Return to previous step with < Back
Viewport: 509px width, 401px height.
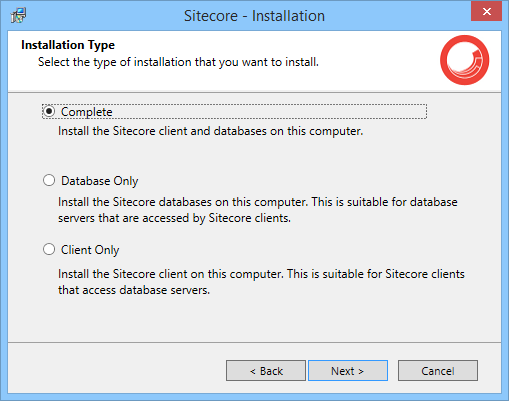click(x=266, y=370)
